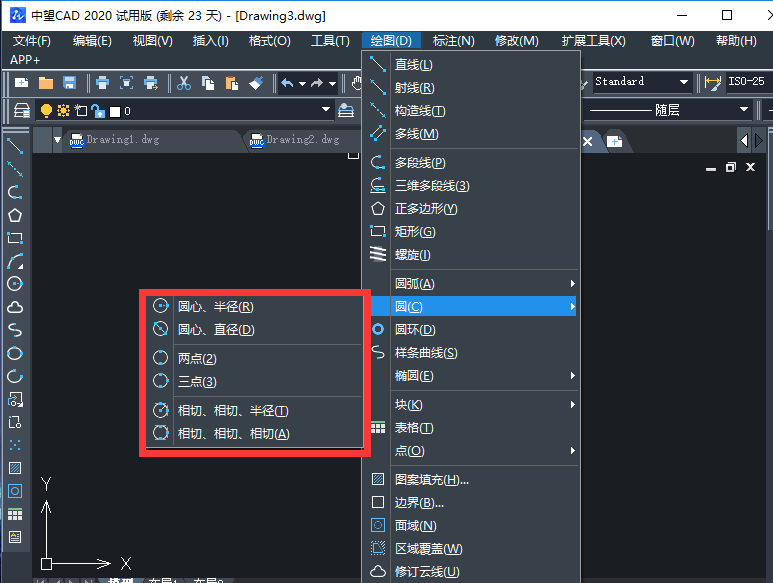Click the layer color swatch in layer bar
This screenshot has height=583, width=773.
coord(114,111)
